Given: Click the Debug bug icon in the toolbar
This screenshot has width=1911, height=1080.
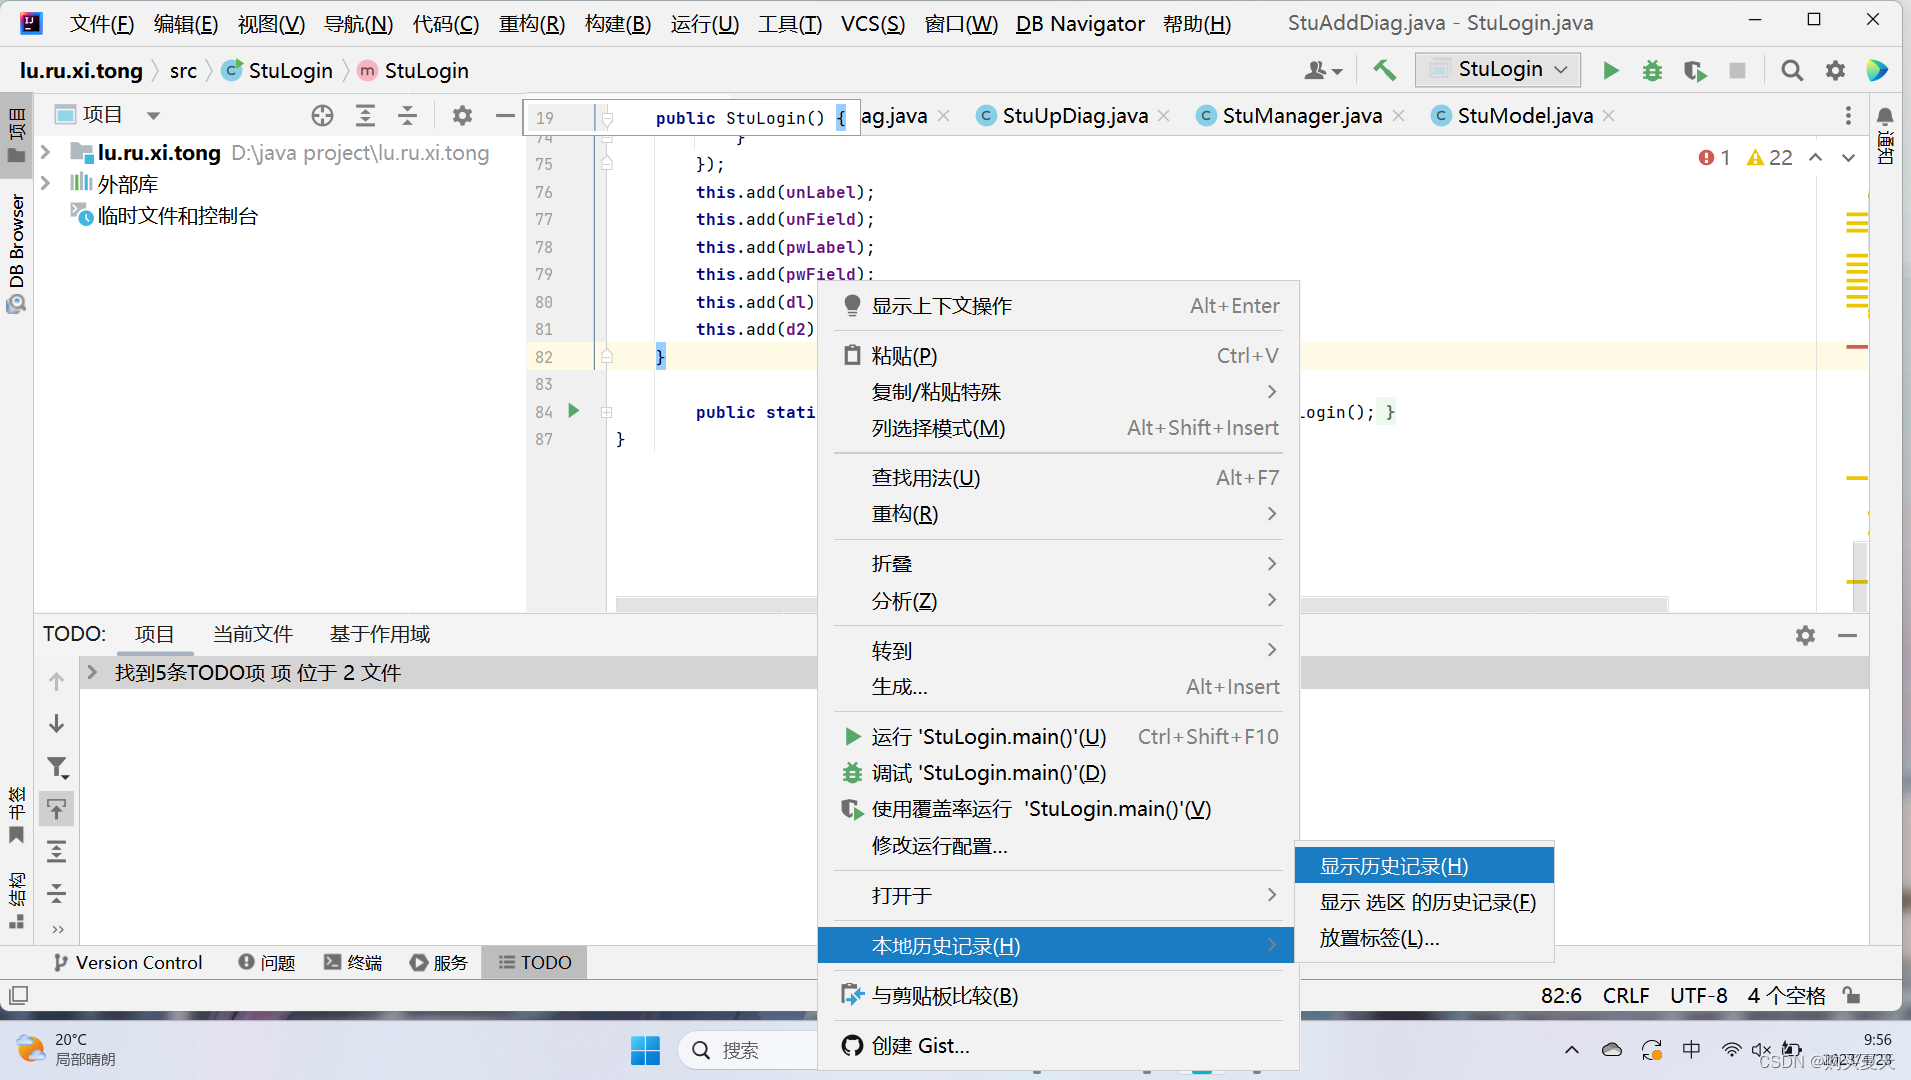Looking at the screenshot, I should point(1652,70).
